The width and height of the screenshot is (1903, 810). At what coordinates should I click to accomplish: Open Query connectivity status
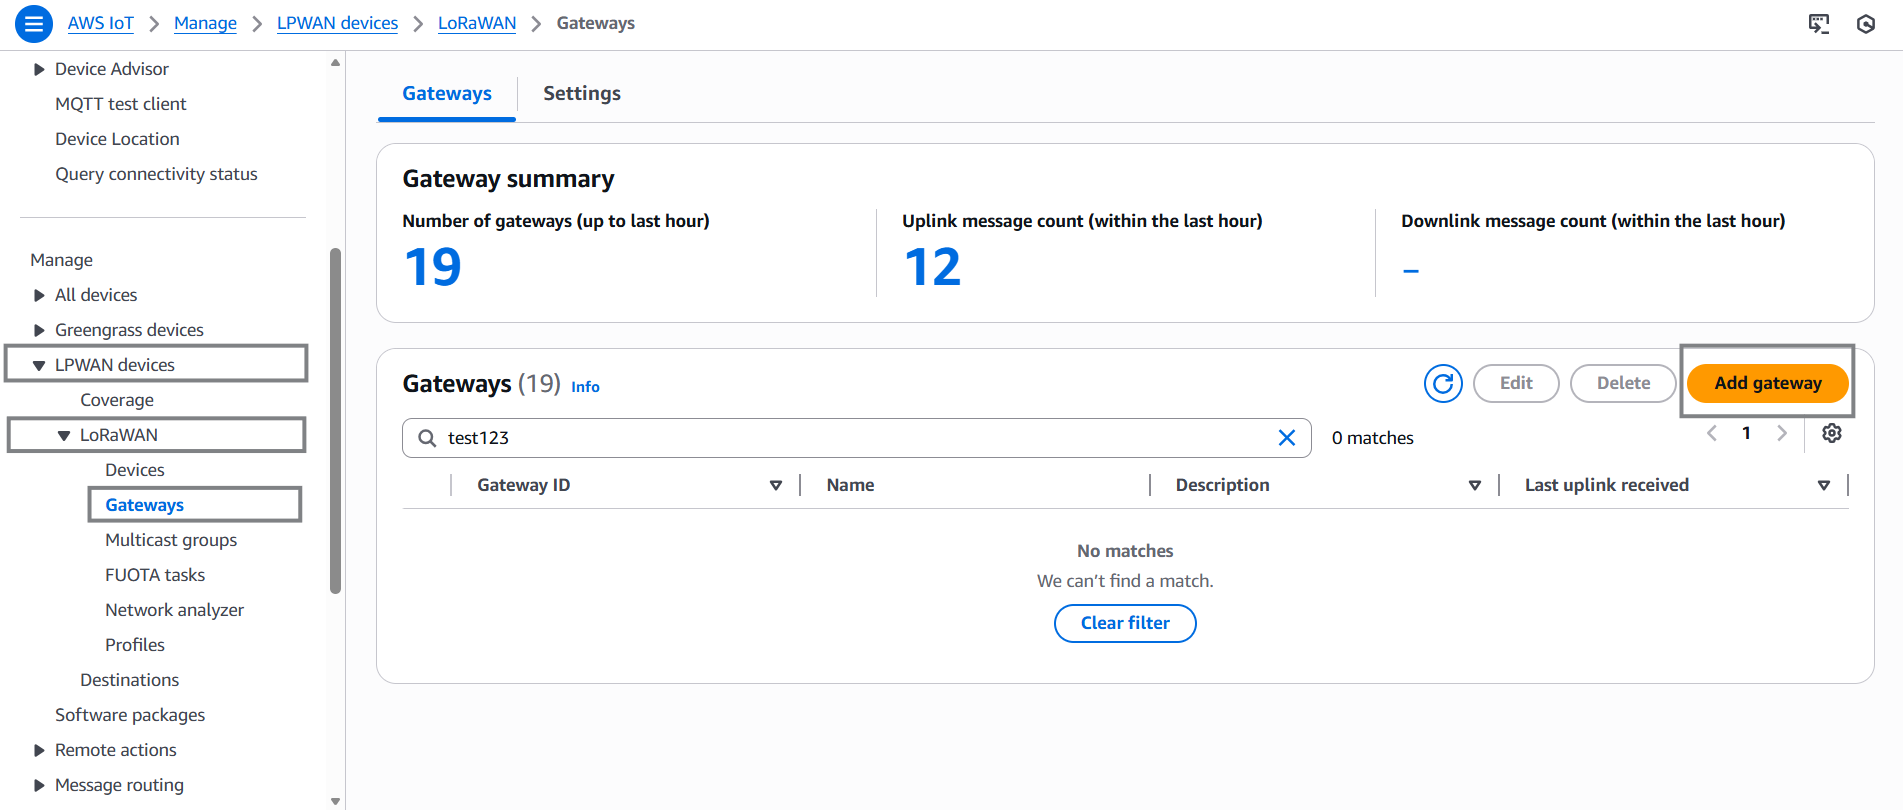click(x=157, y=174)
